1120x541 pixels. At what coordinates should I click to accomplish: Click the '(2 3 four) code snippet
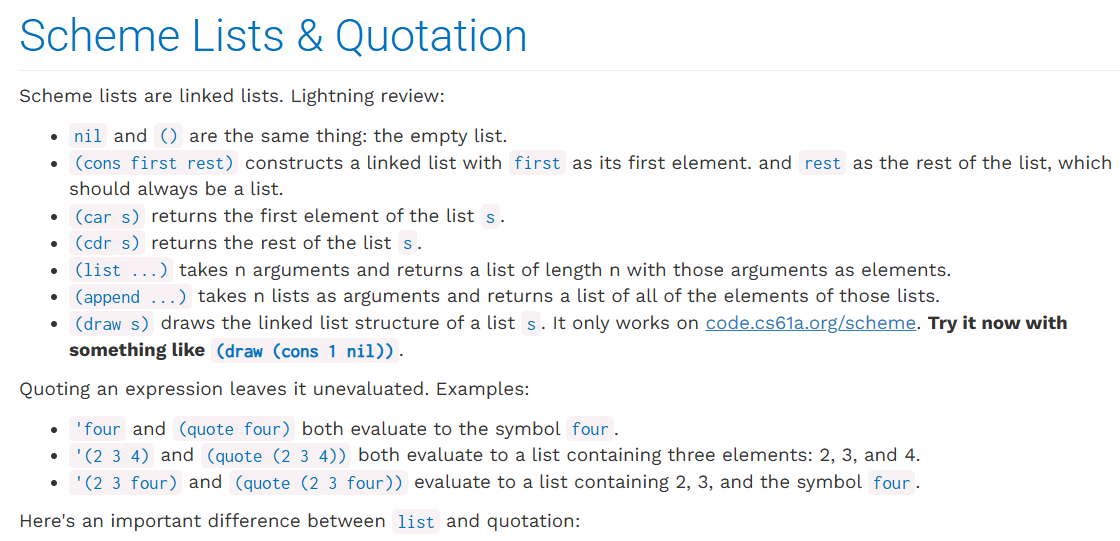(125, 483)
